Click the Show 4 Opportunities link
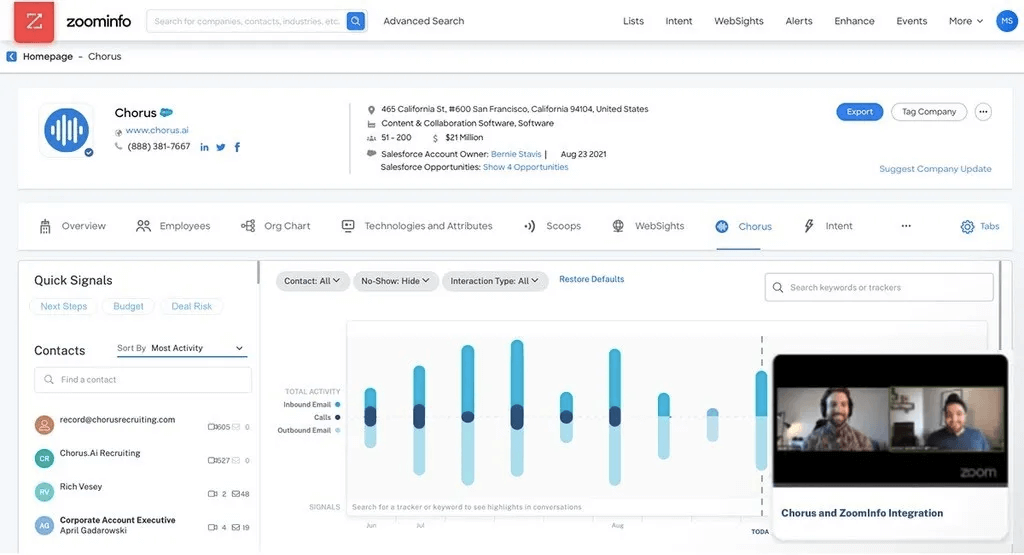 (526, 167)
